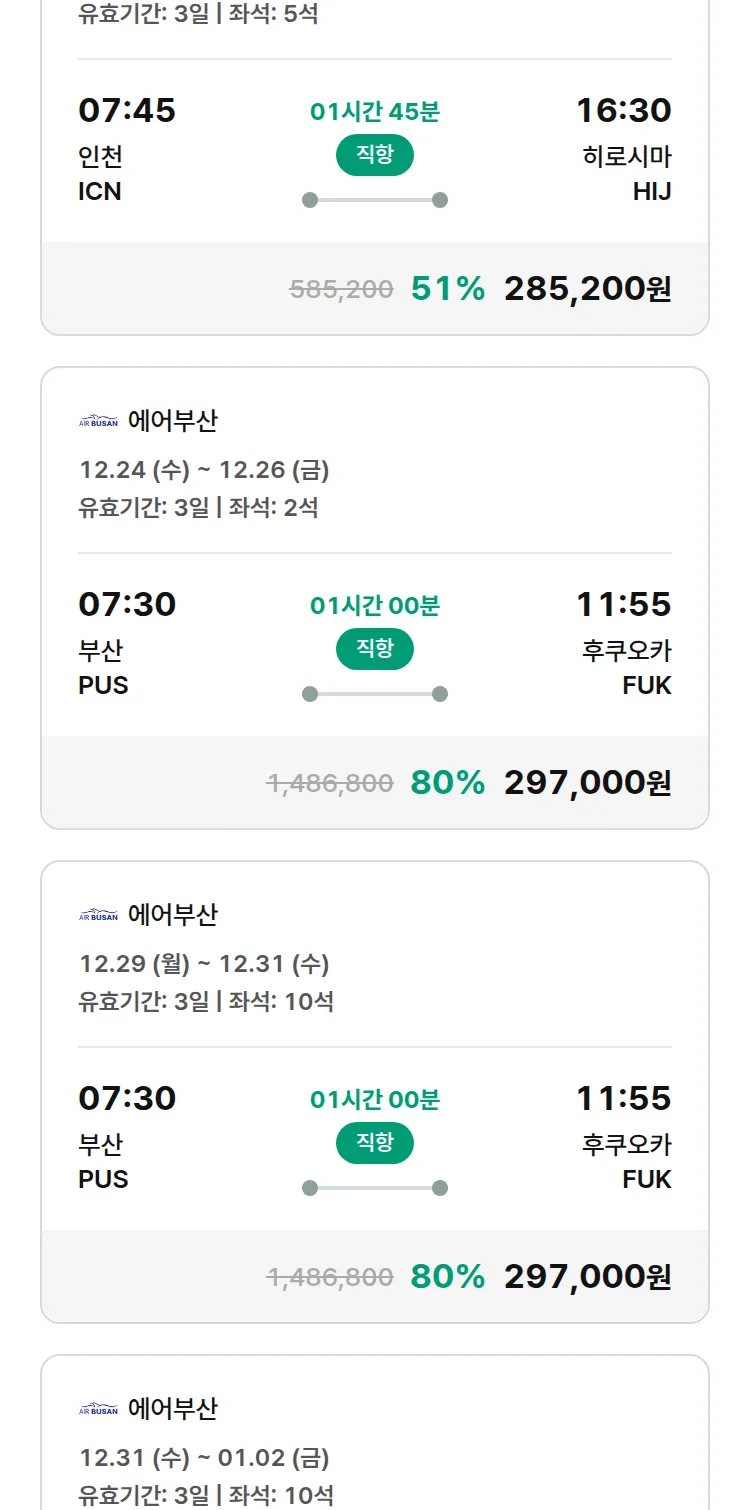
Task: Click the route line icon on the ICN–HIJ flight
Action: click(x=375, y=200)
